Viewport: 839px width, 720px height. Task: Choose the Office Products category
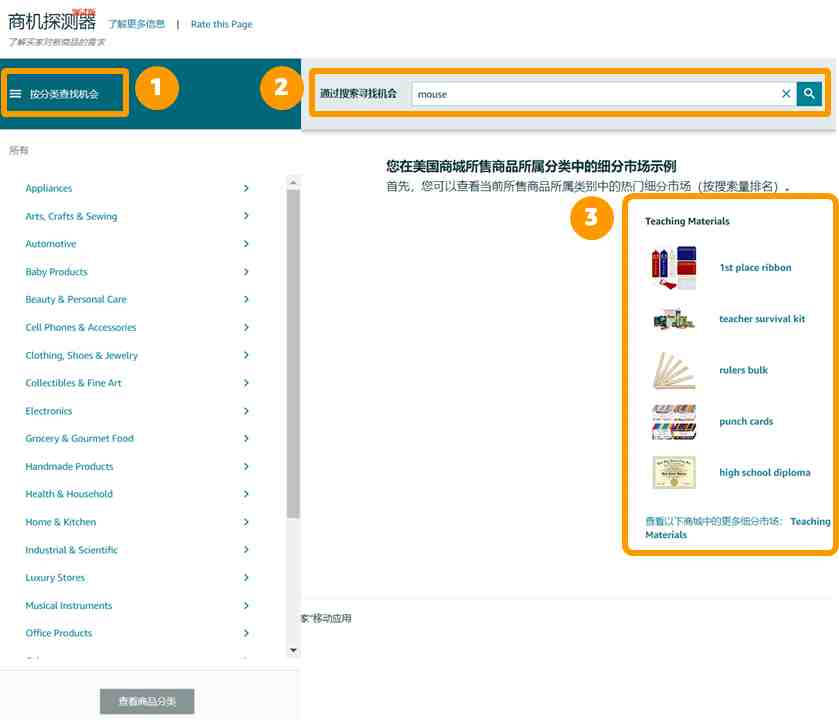pyautogui.click(x=59, y=633)
